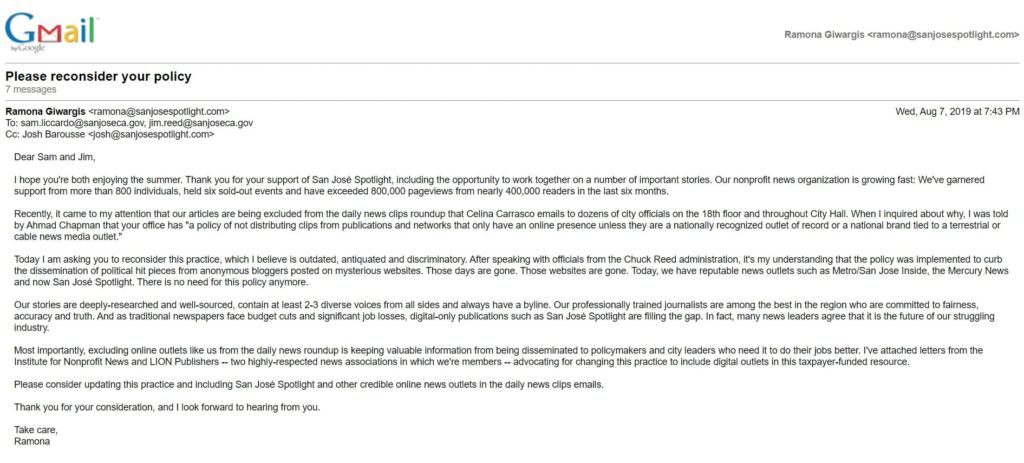The width and height of the screenshot is (1024, 463).
Task: Click the subject 'Please reconsider your policy'
Action: tap(99, 76)
